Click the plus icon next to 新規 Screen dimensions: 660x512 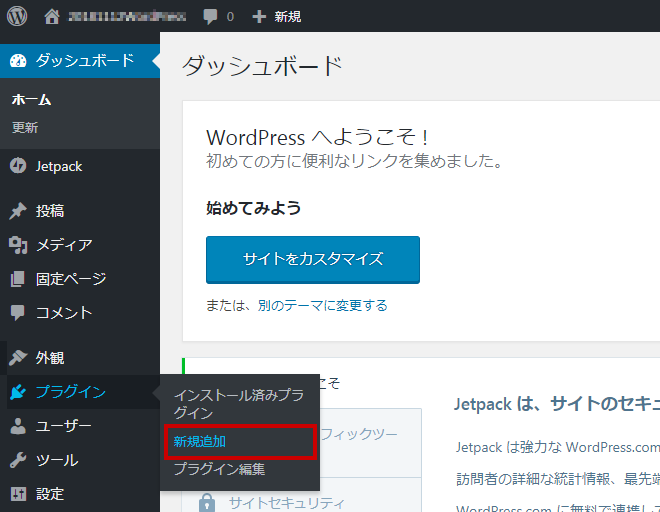[x=259, y=17]
